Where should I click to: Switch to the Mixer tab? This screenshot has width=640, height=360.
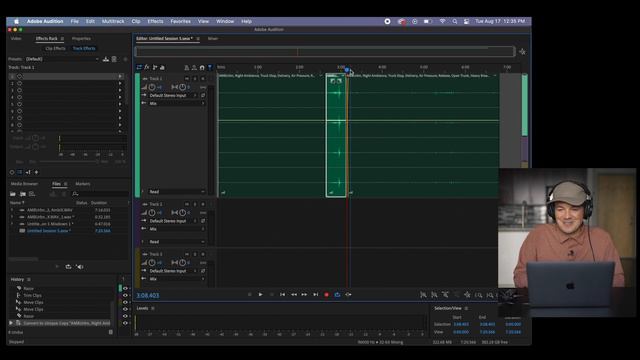[x=213, y=38]
